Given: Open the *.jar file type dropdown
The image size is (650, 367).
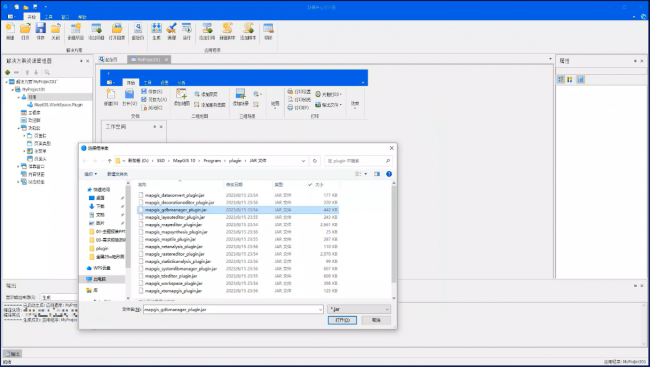Looking at the screenshot, I should [x=359, y=309].
